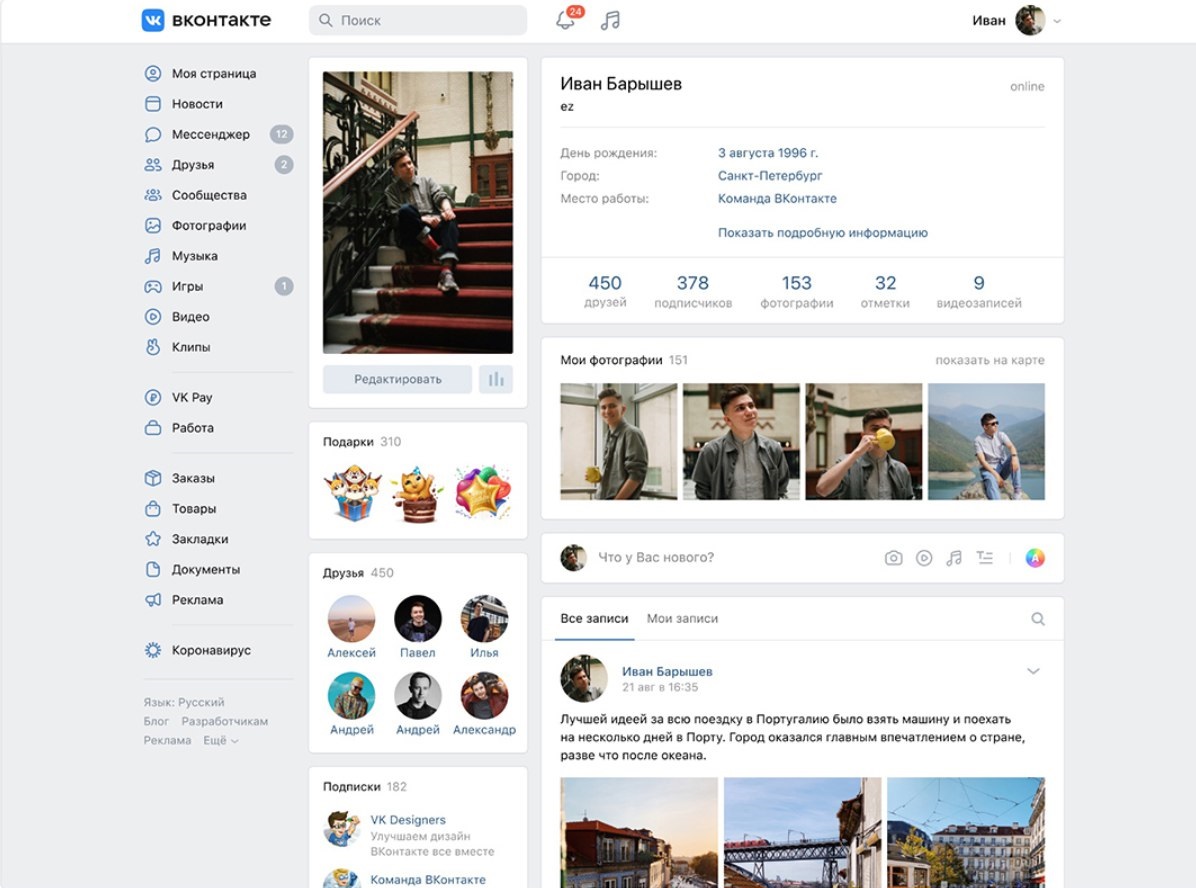Open post options chevron on Иван's post
1196x888 pixels.
tap(1033, 671)
